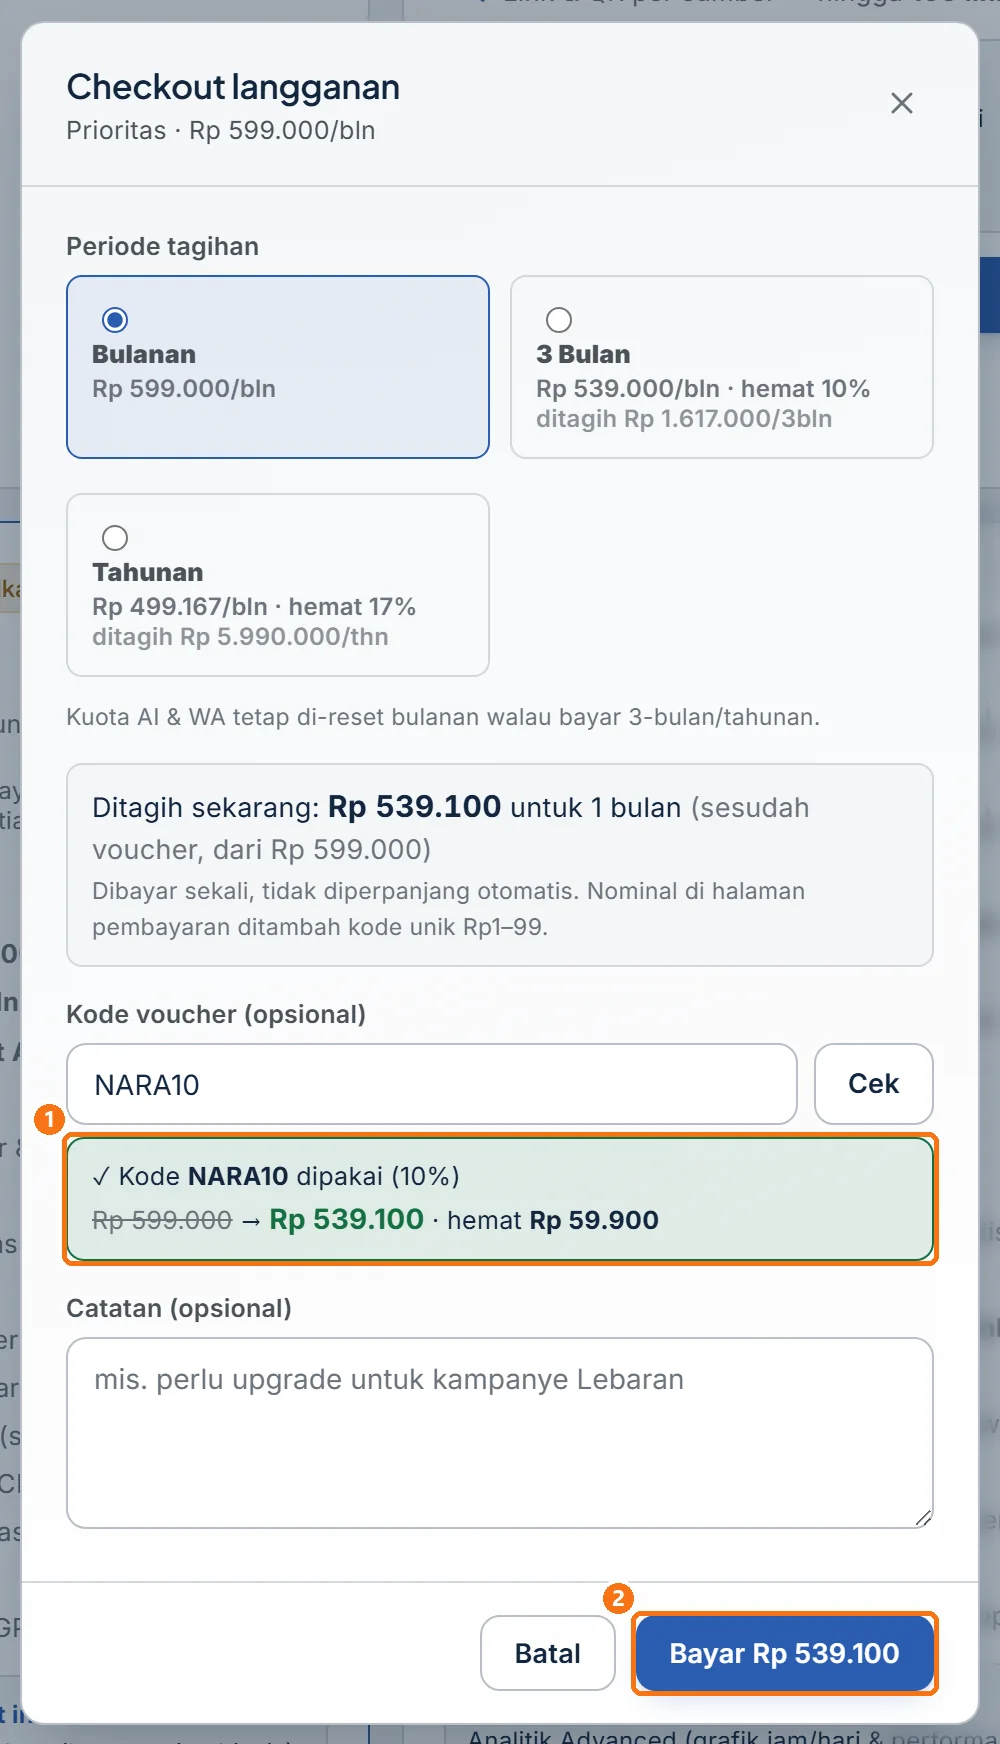Click 'Kode voucher (opsional)' label

(x=216, y=1014)
